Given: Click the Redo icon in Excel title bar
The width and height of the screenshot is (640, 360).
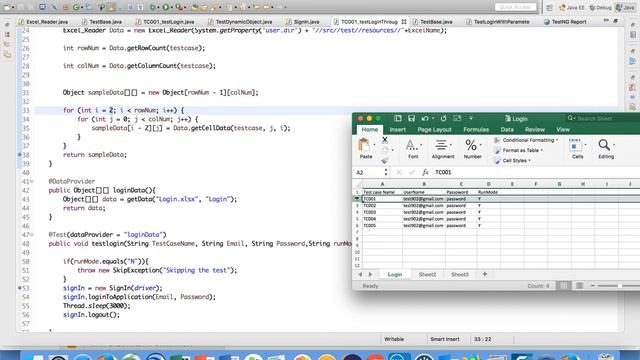Looking at the screenshot, I should [x=443, y=118].
